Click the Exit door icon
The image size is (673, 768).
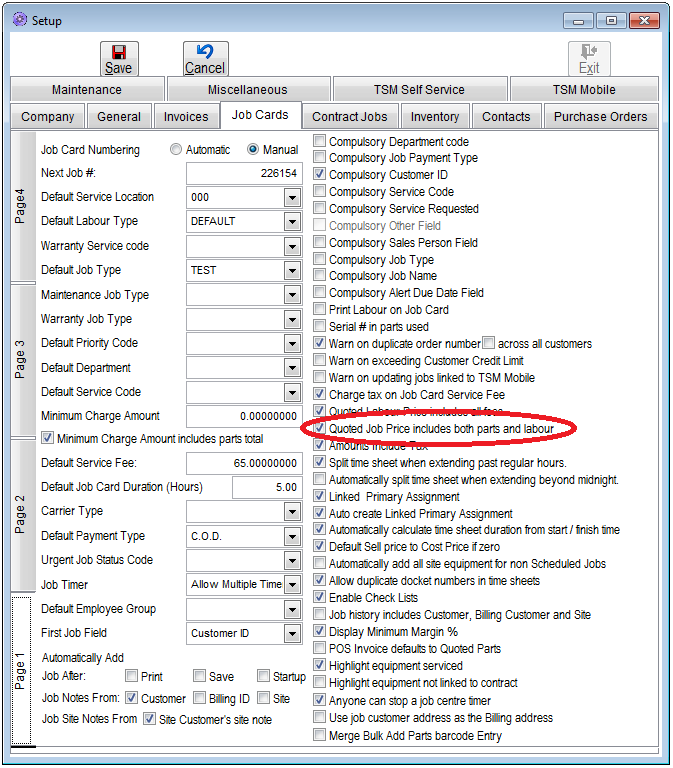coord(589,52)
